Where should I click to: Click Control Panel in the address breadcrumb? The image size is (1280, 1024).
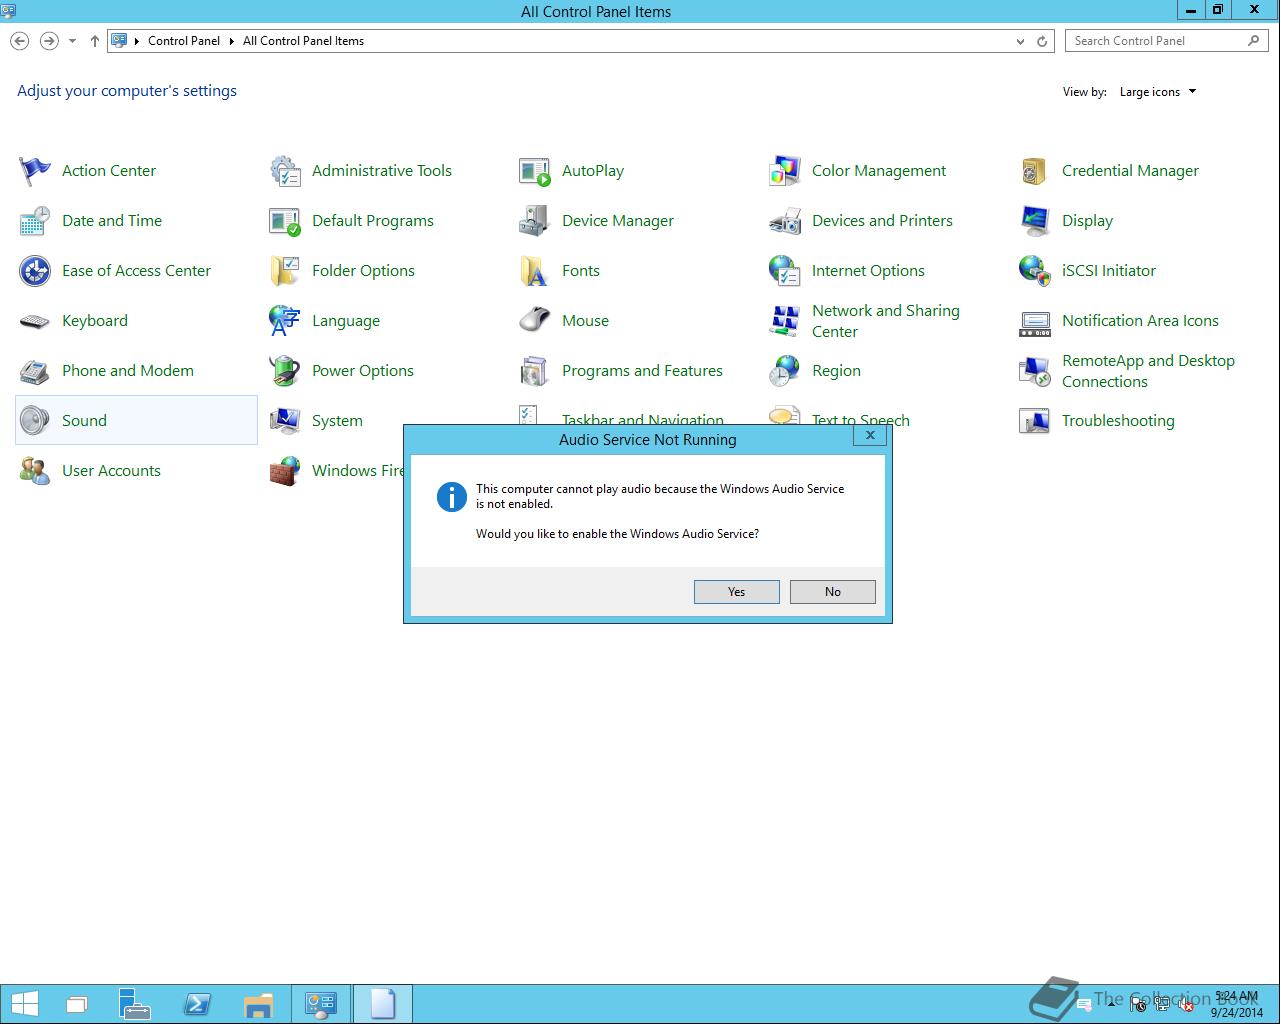tap(184, 41)
